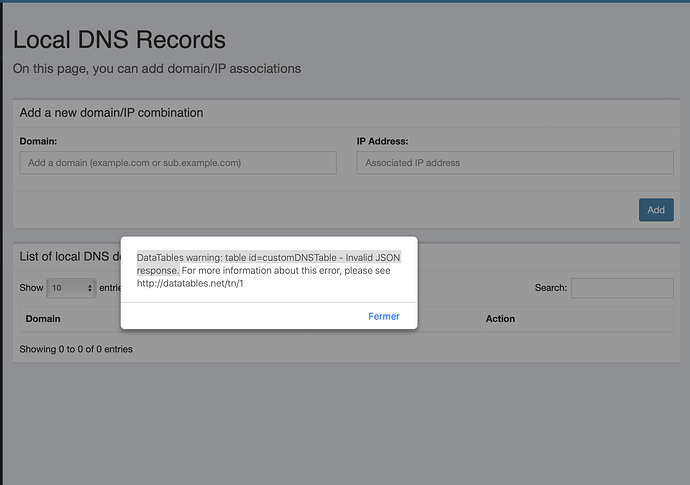Click the Action column header

tap(500, 319)
